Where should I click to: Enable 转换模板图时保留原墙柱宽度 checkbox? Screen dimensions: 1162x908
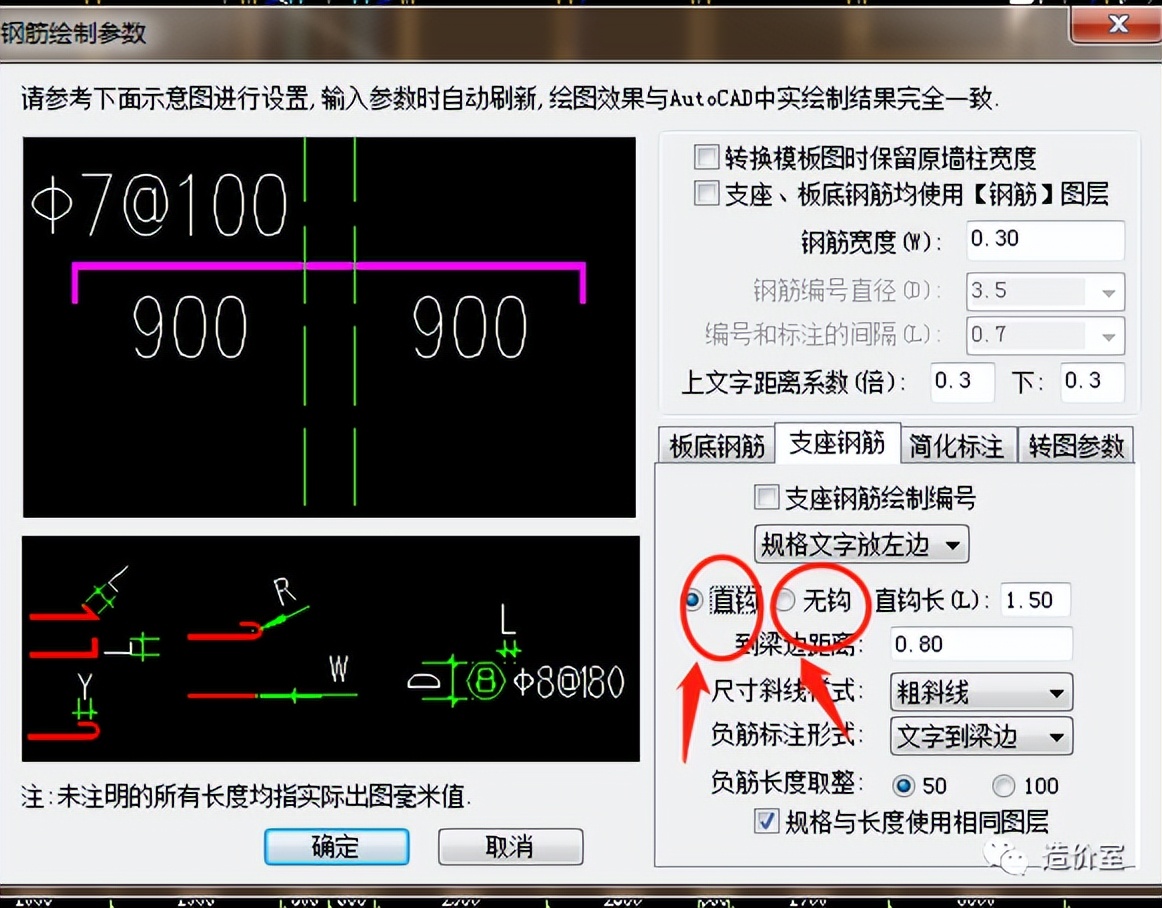click(707, 155)
